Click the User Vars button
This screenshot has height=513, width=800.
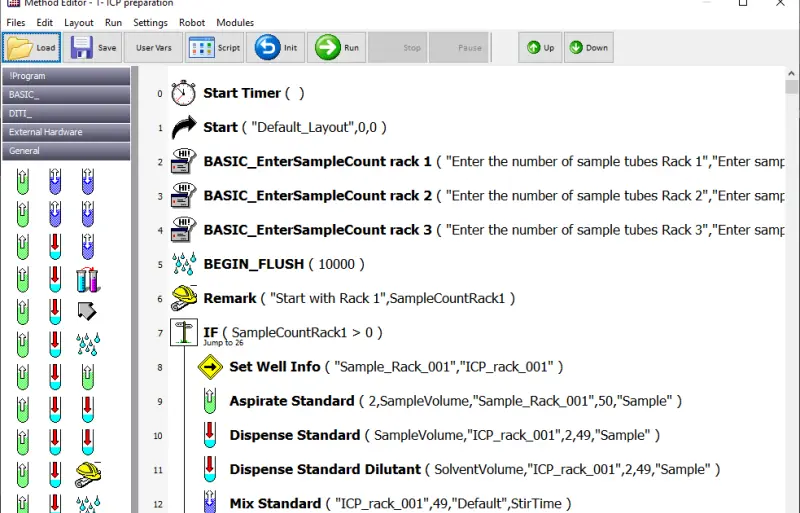coord(153,47)
